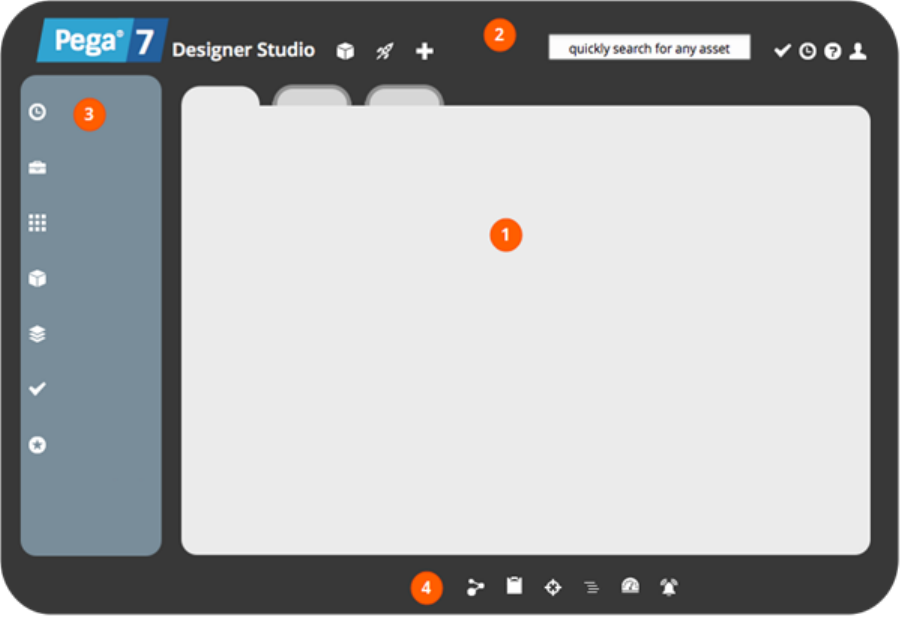The width and height of the screenshot is (901, 617).
Task: Click the plus create icon
Action: (425, 51)
